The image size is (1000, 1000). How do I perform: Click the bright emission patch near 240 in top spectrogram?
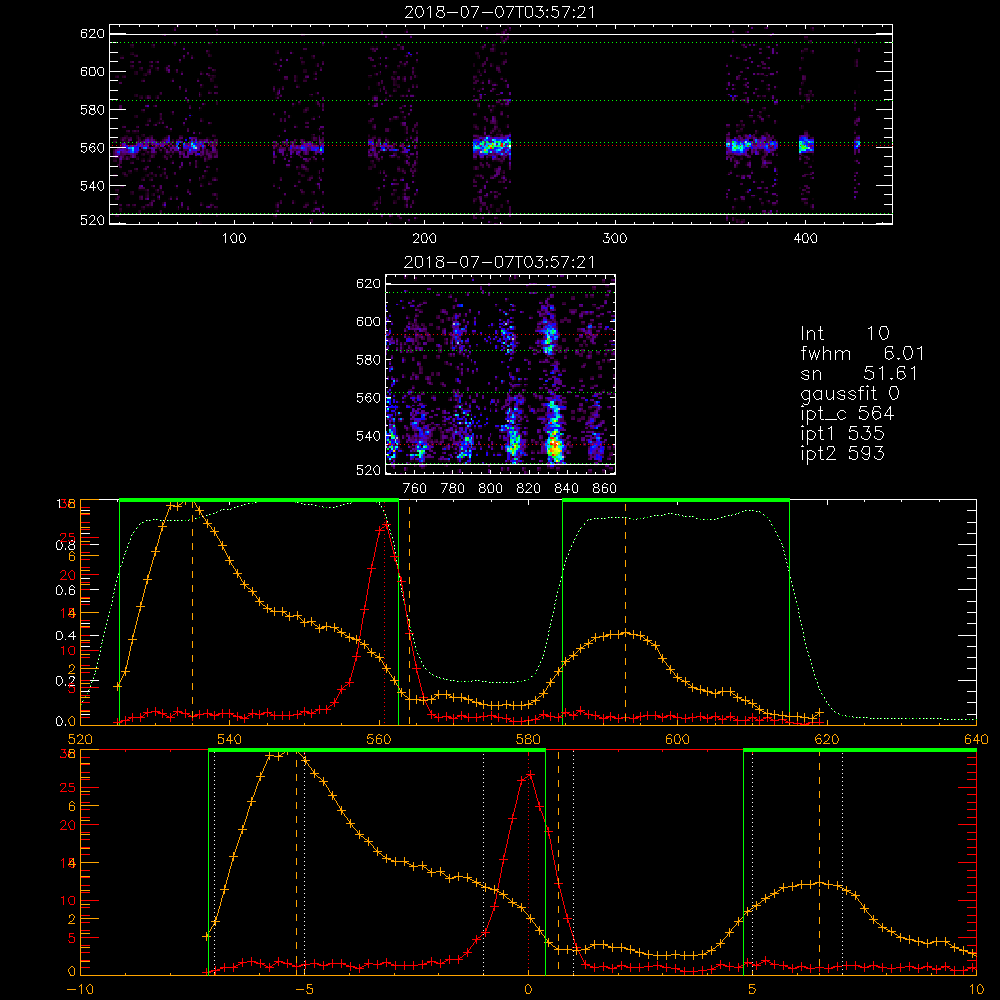click(x=492, y=145)
